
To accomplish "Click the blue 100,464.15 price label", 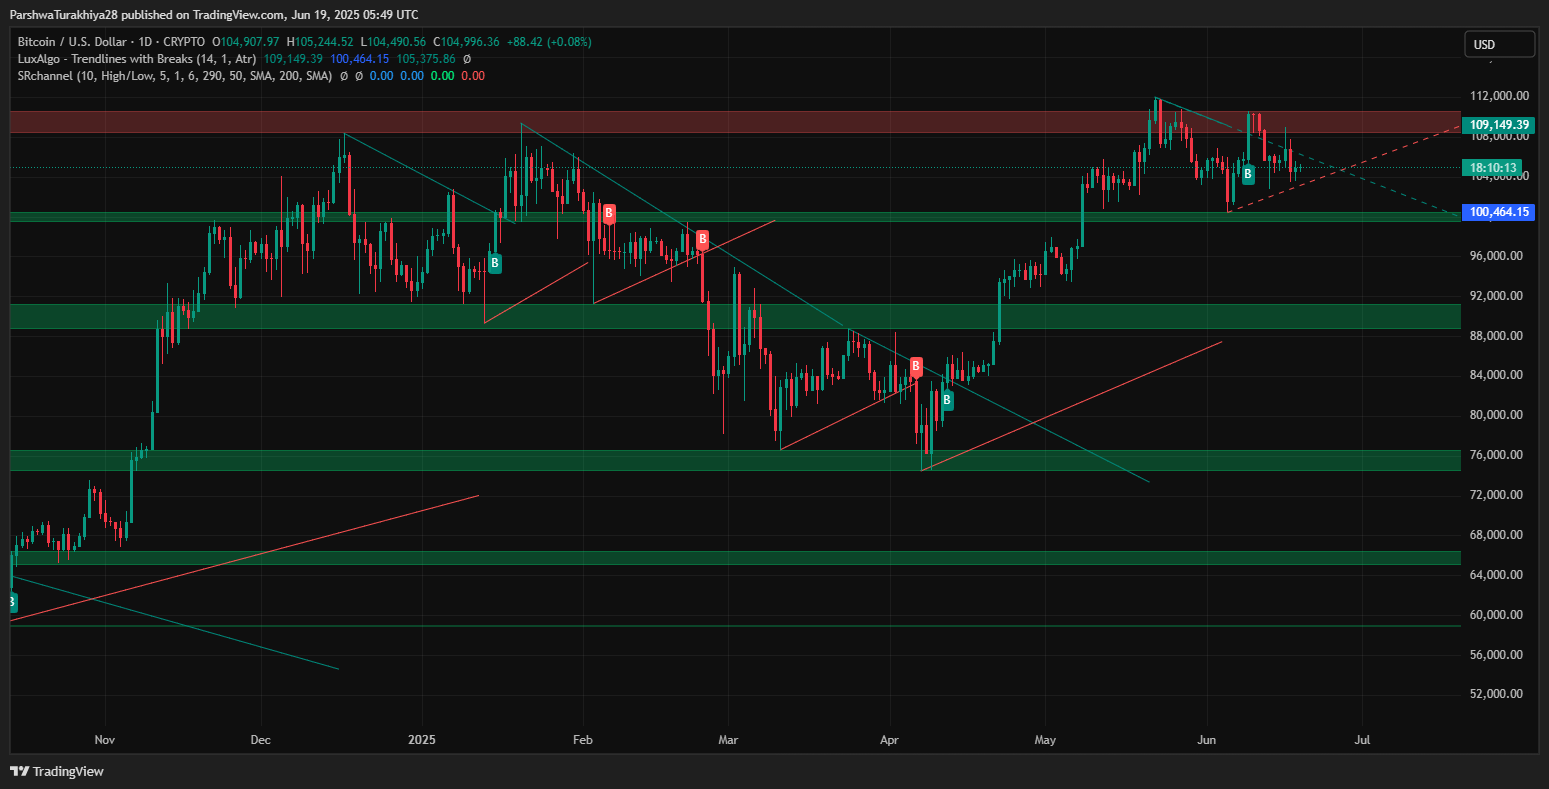I will tap(1496, 212).
